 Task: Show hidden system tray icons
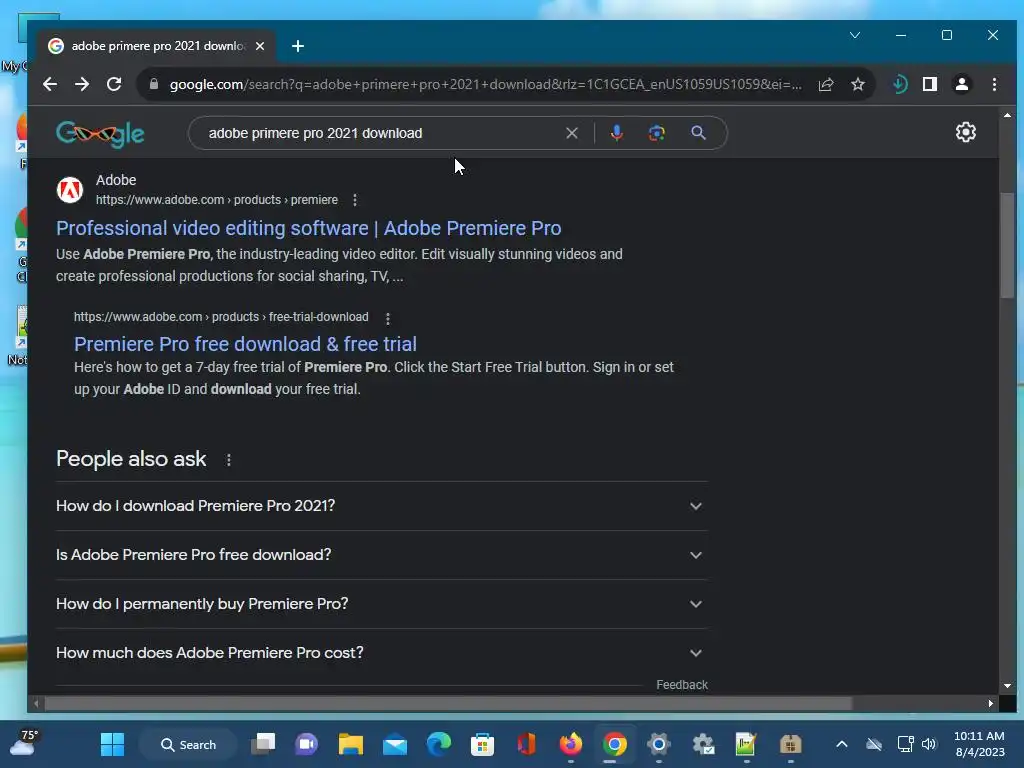(842, 744)
